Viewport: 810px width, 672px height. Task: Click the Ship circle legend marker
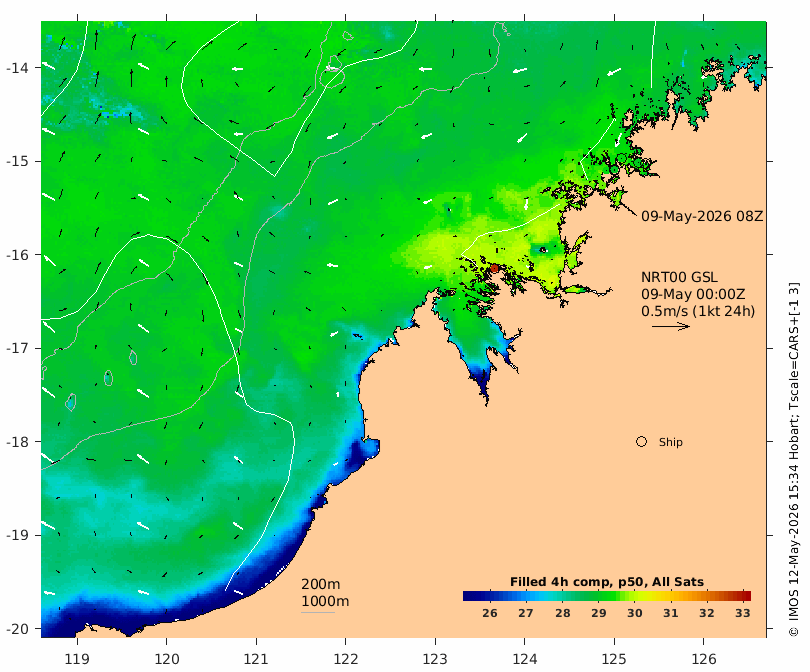(x=641, y=442)
